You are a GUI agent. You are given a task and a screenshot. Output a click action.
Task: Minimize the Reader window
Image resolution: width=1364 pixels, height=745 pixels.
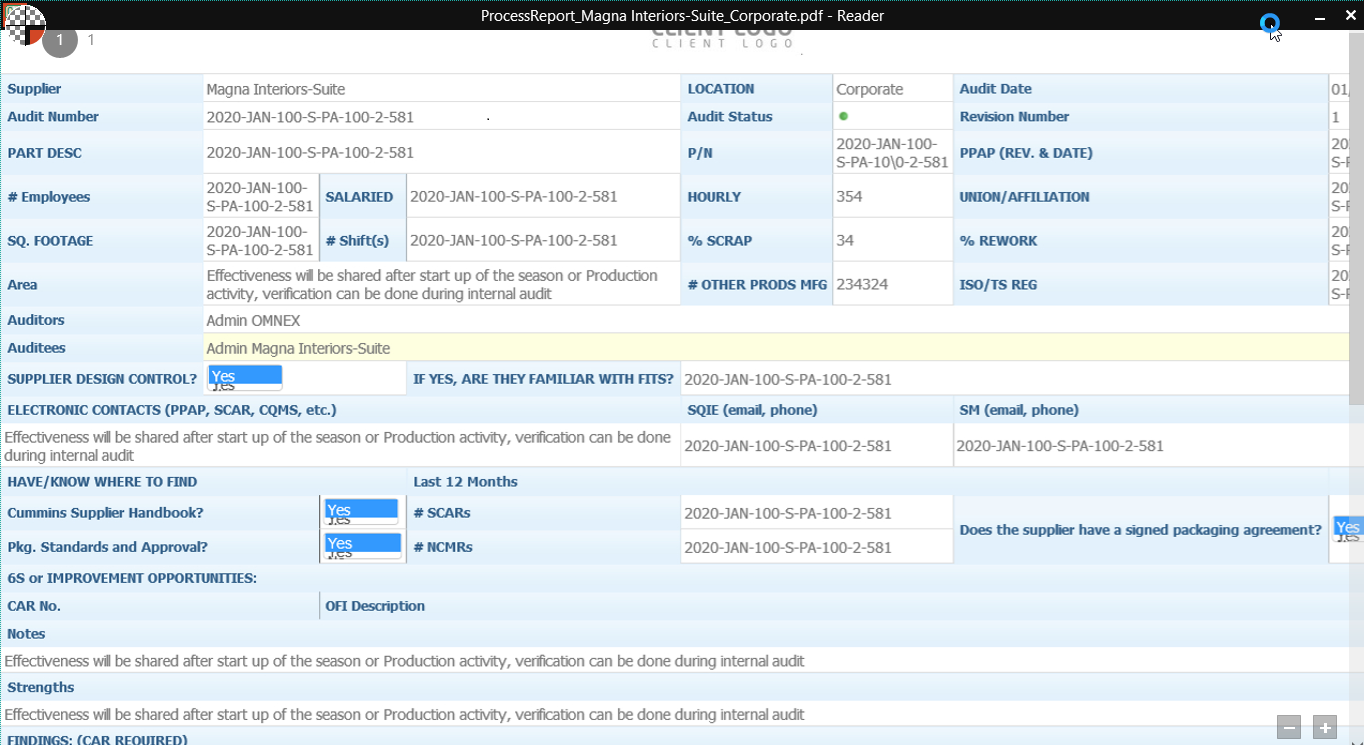tap(1318, 16)
